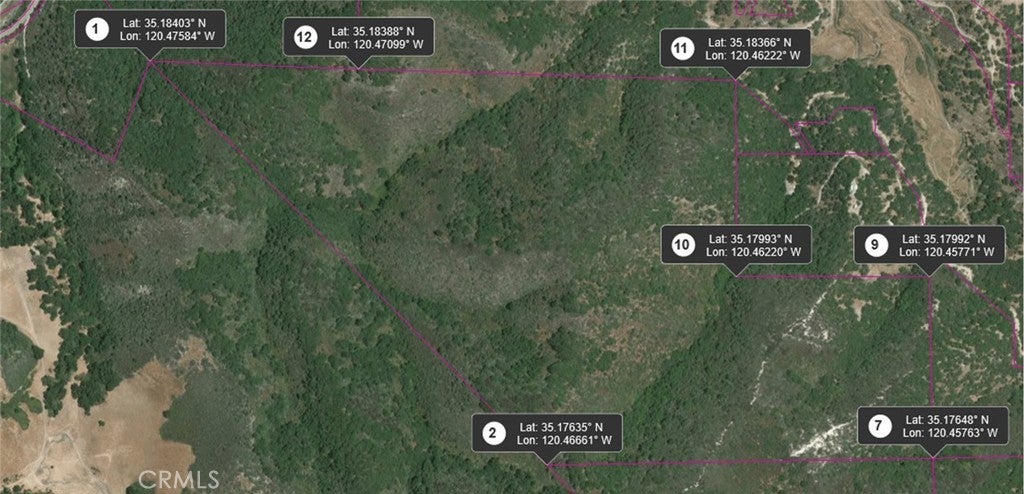Click the CRMLS watermark logo

click(x=178, y=480)
